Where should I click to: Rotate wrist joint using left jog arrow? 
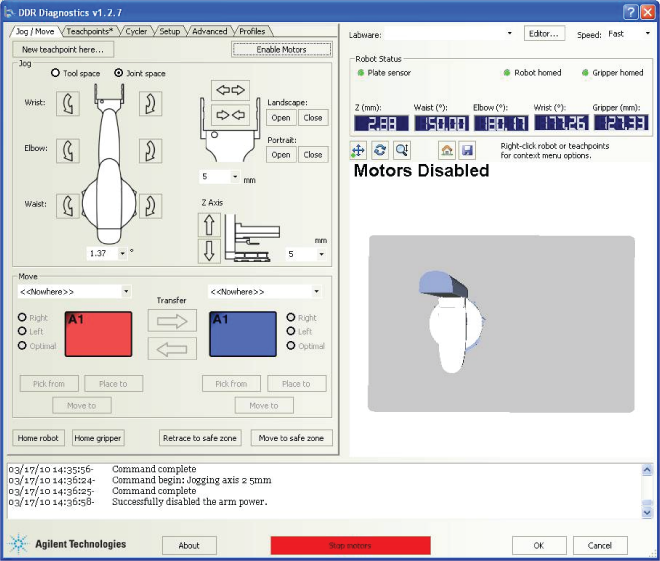coord(68,104)
